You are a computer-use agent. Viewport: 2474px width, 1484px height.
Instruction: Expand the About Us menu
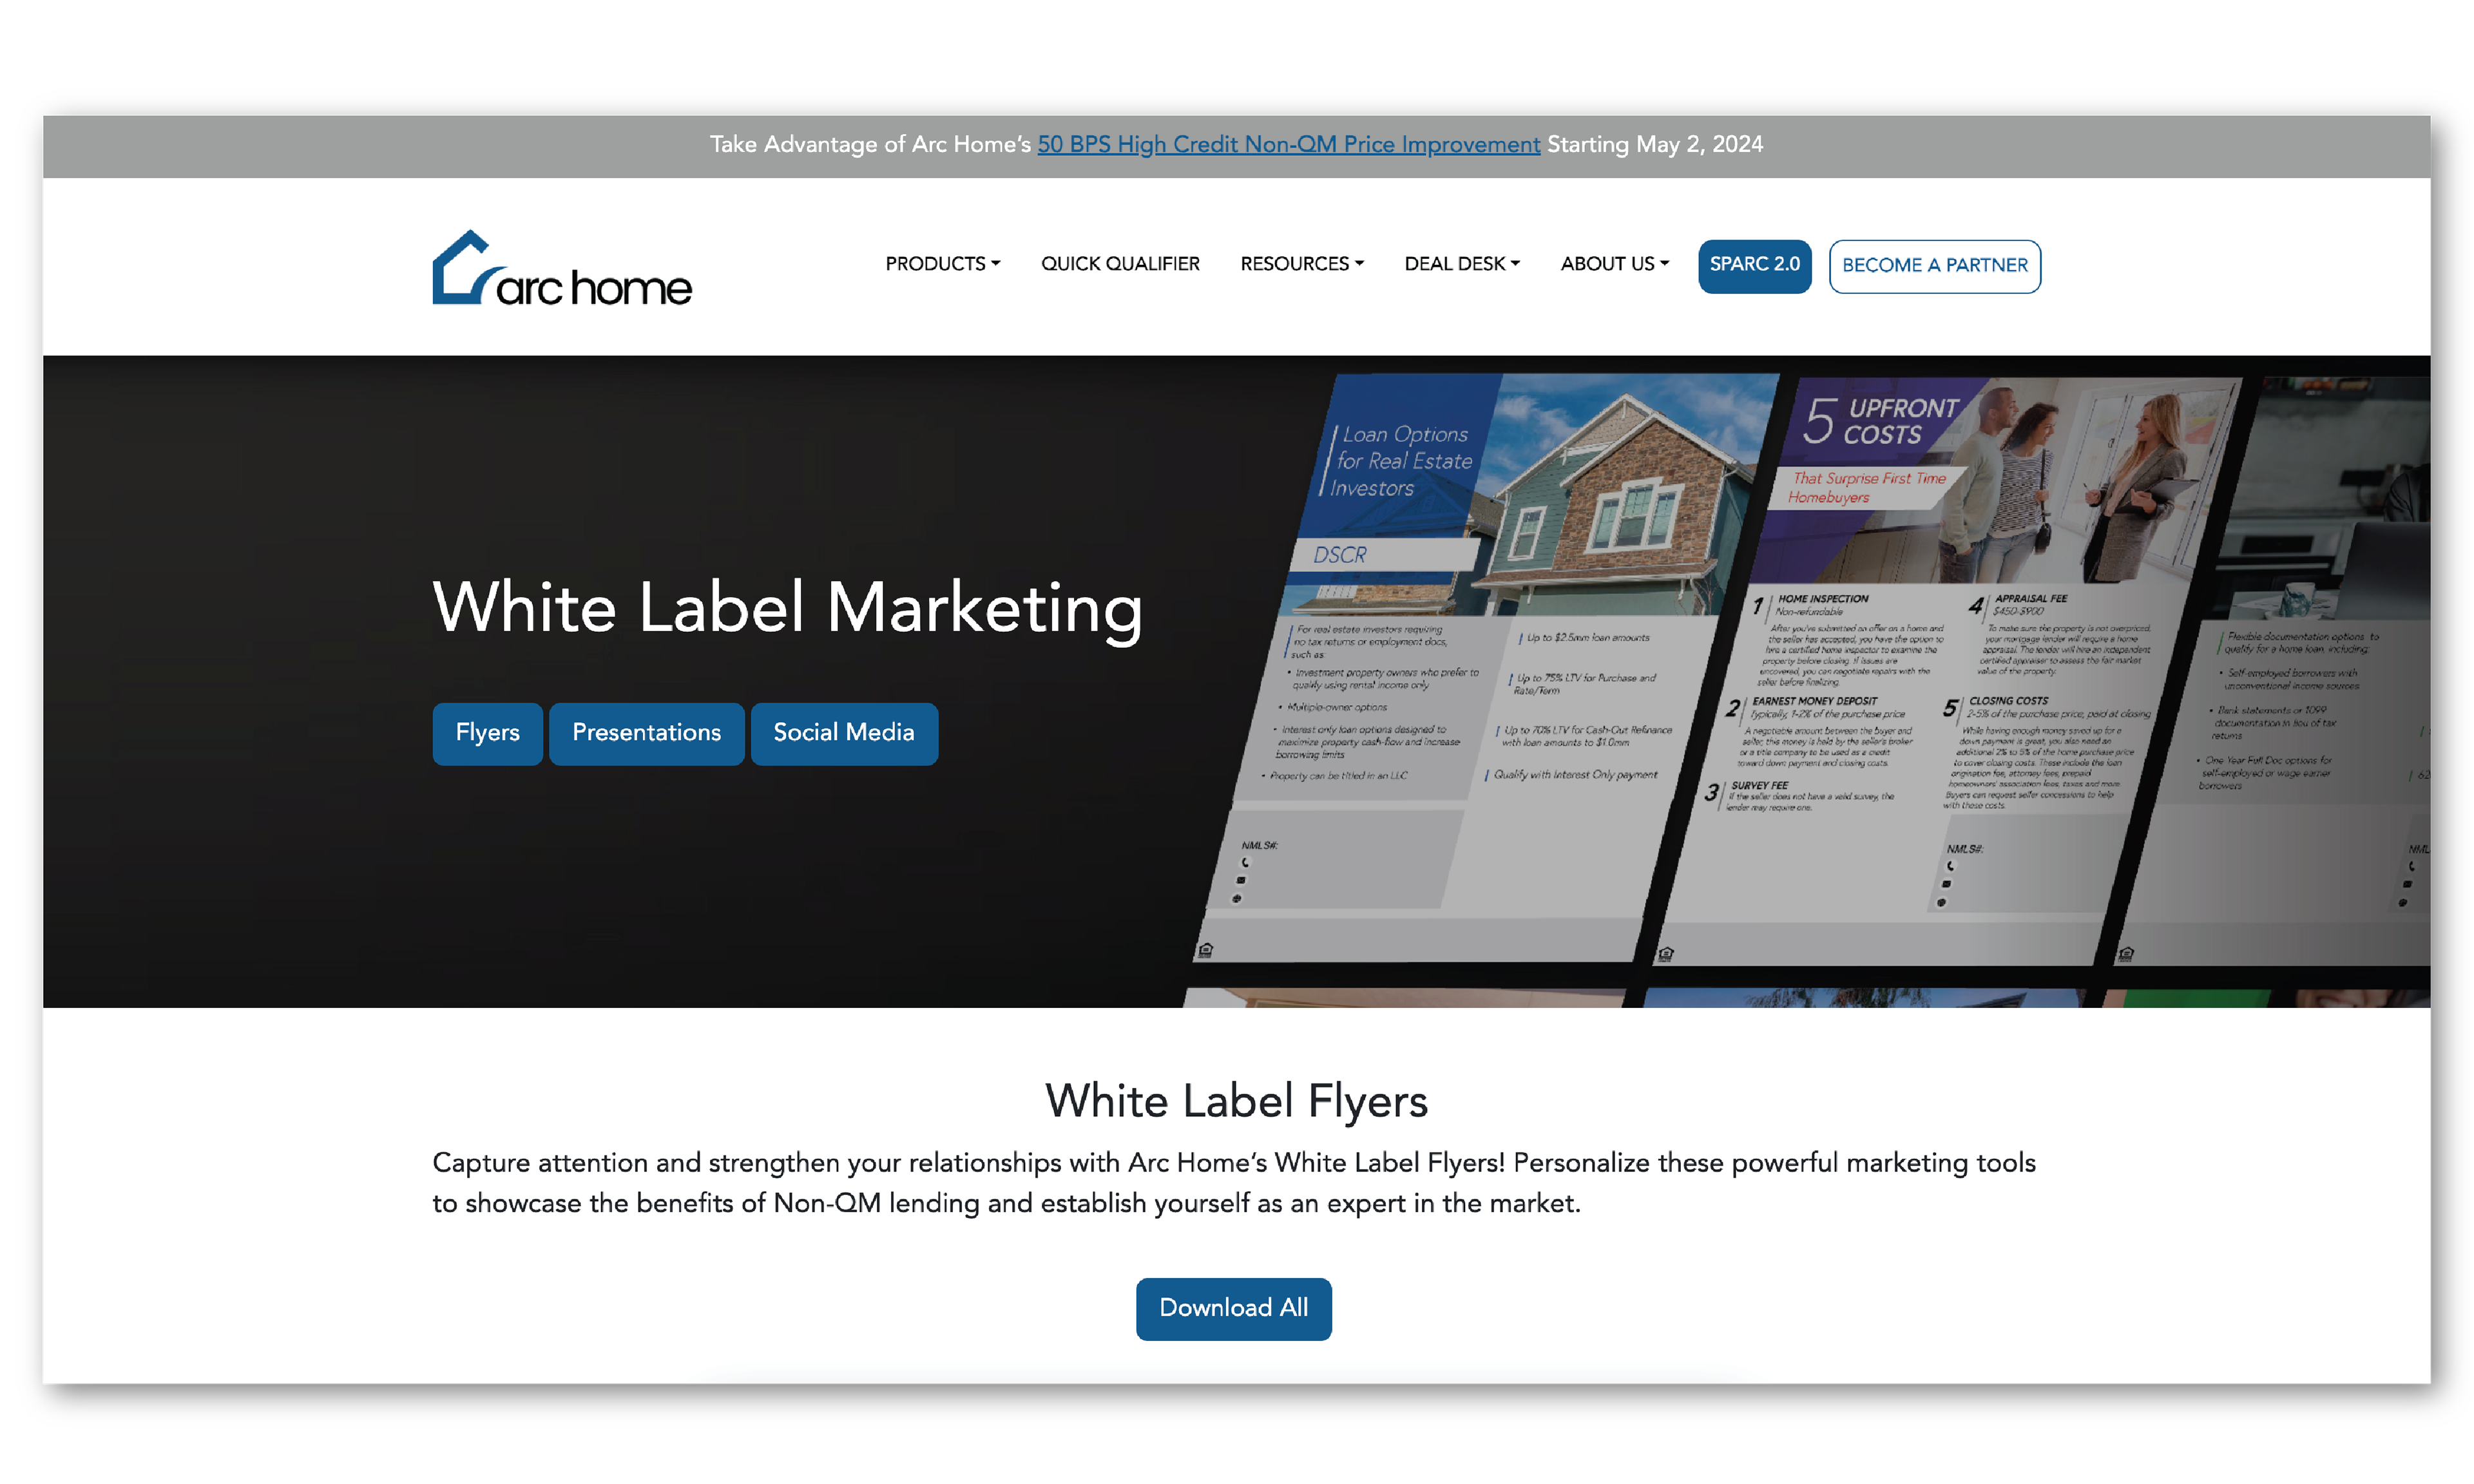[x=1614, y=264]
